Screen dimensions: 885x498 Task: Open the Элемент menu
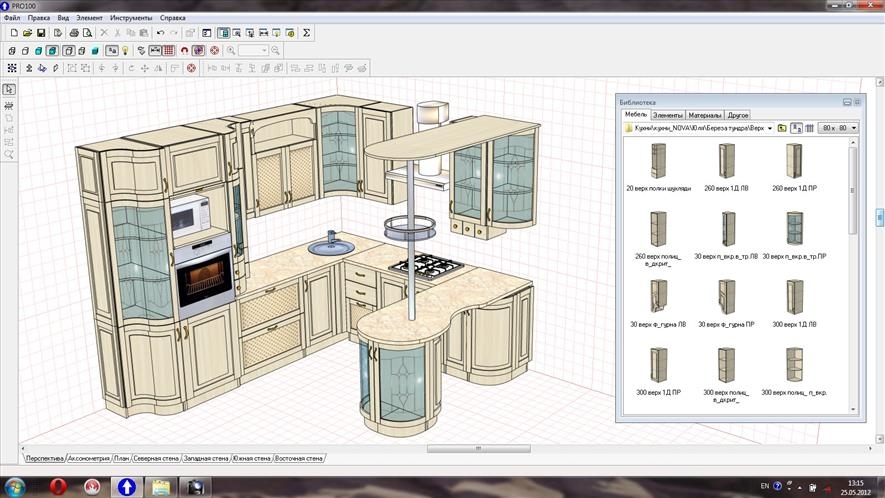coord(89,18)
